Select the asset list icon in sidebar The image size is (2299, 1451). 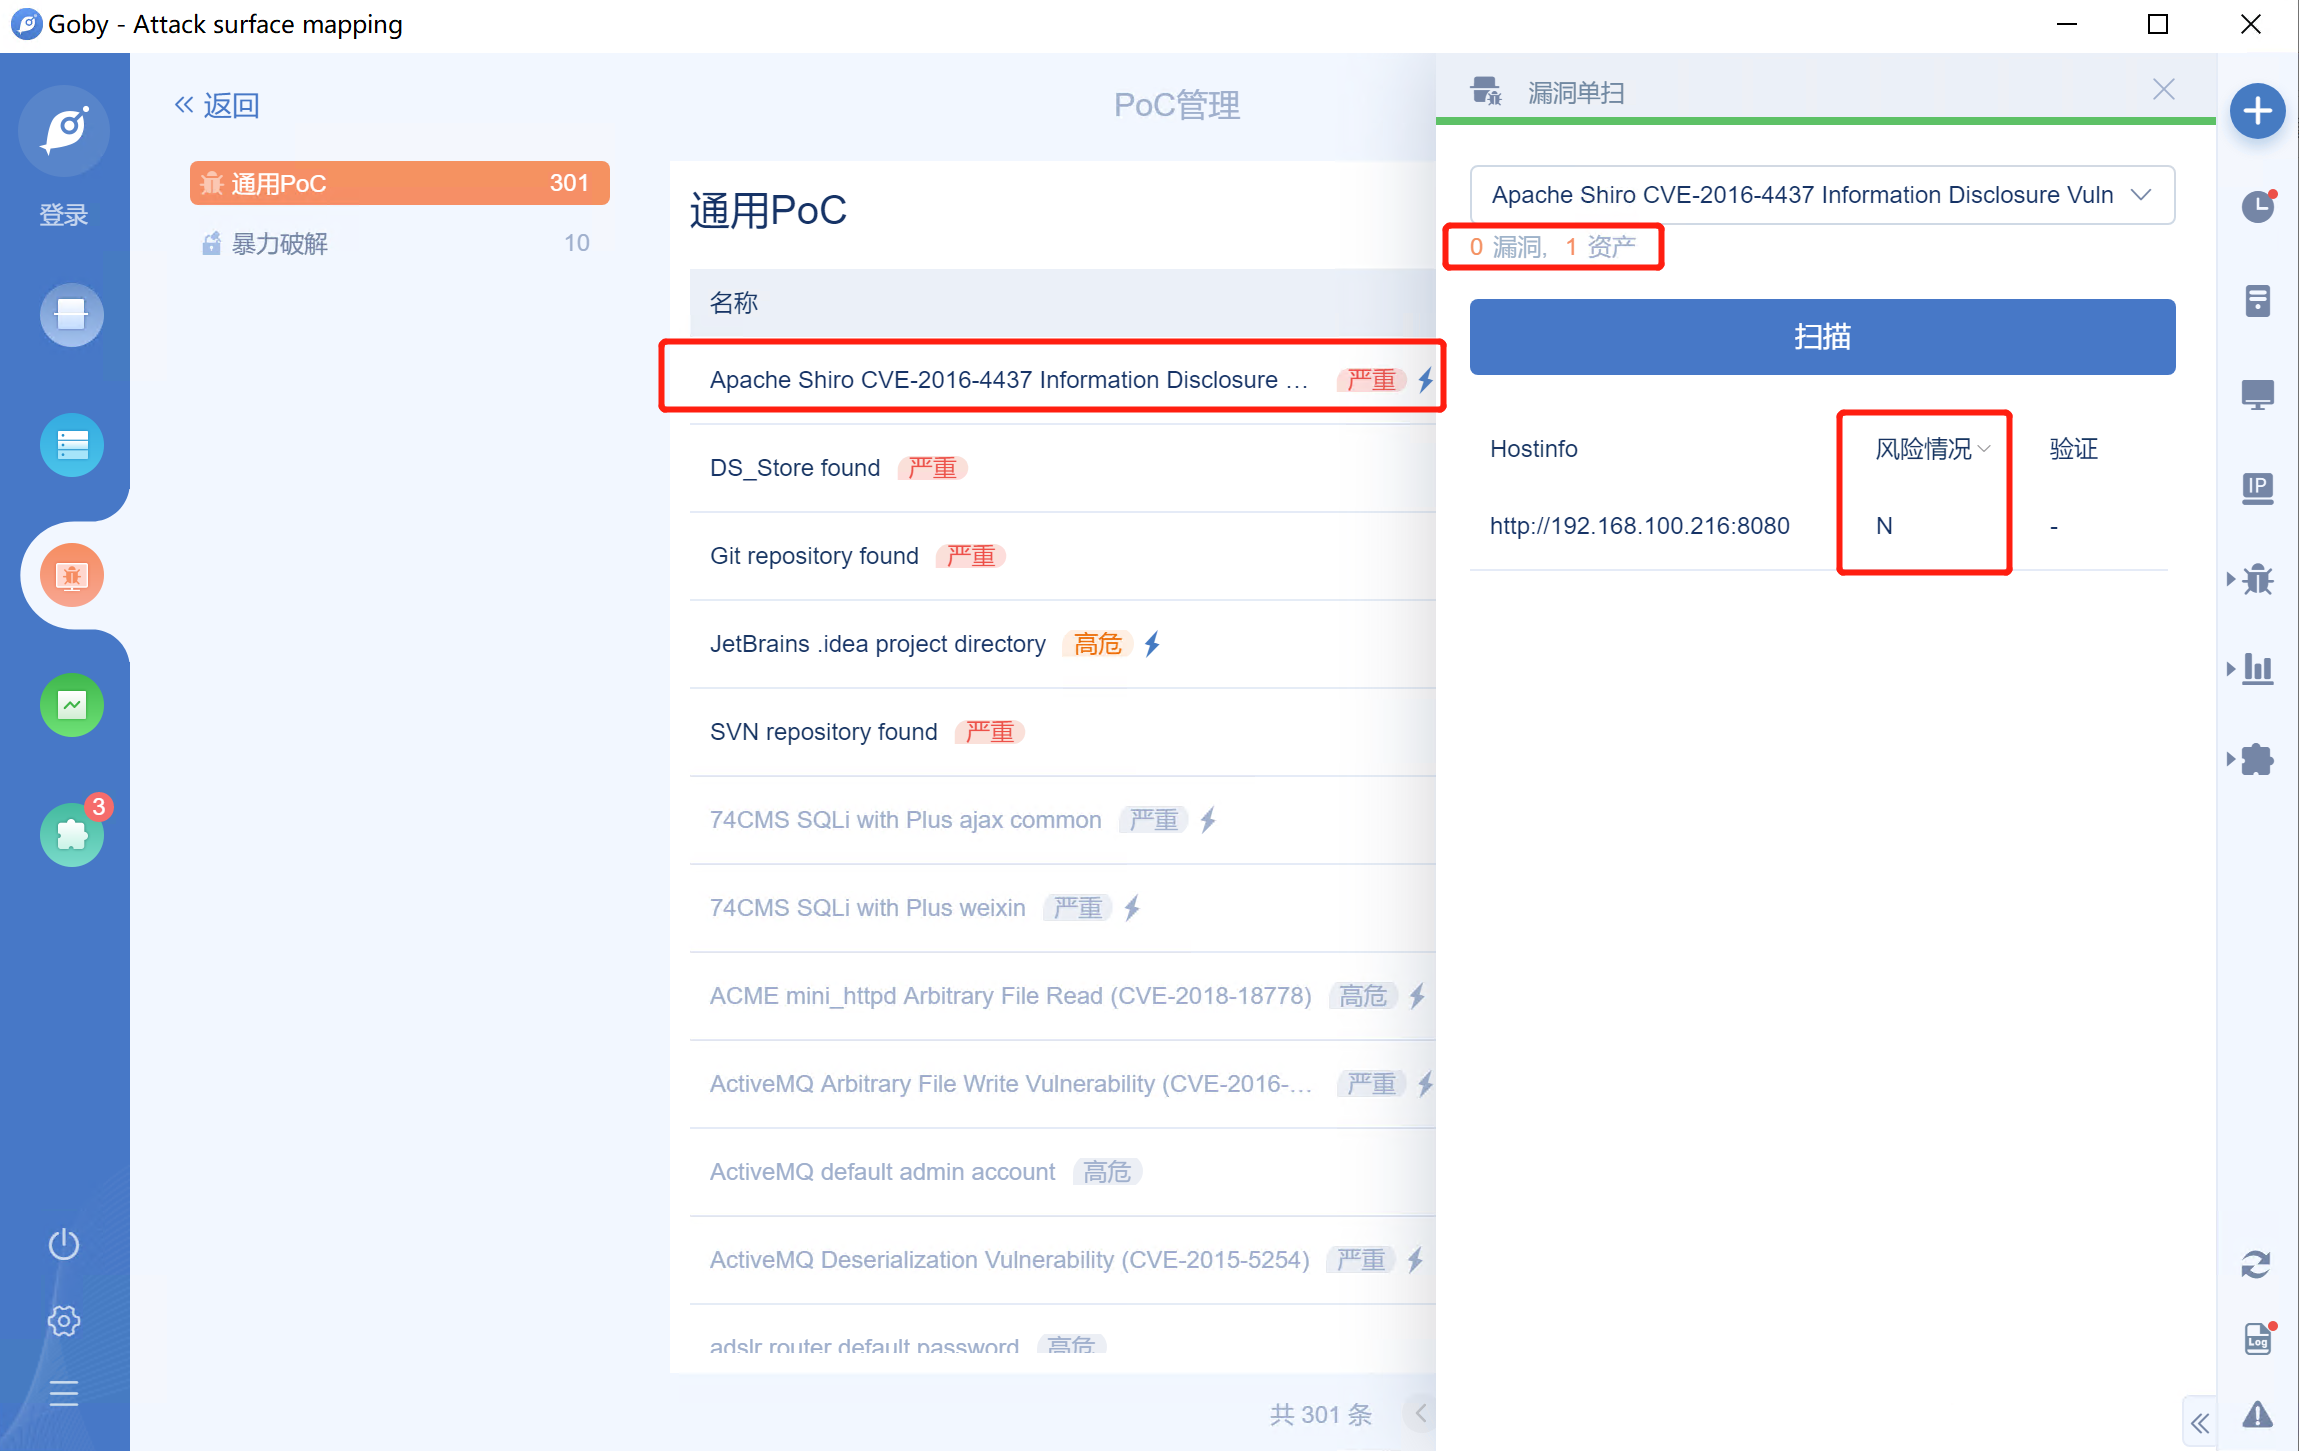69,441
